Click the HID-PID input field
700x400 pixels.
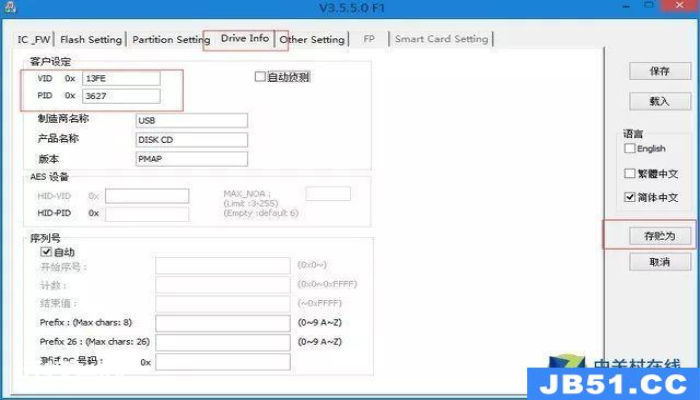coord(147,213)
